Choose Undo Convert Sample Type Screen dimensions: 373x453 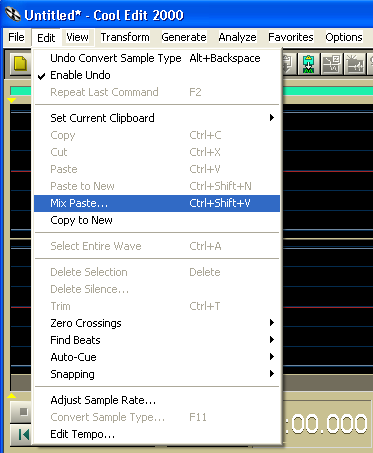coord(157,58)
